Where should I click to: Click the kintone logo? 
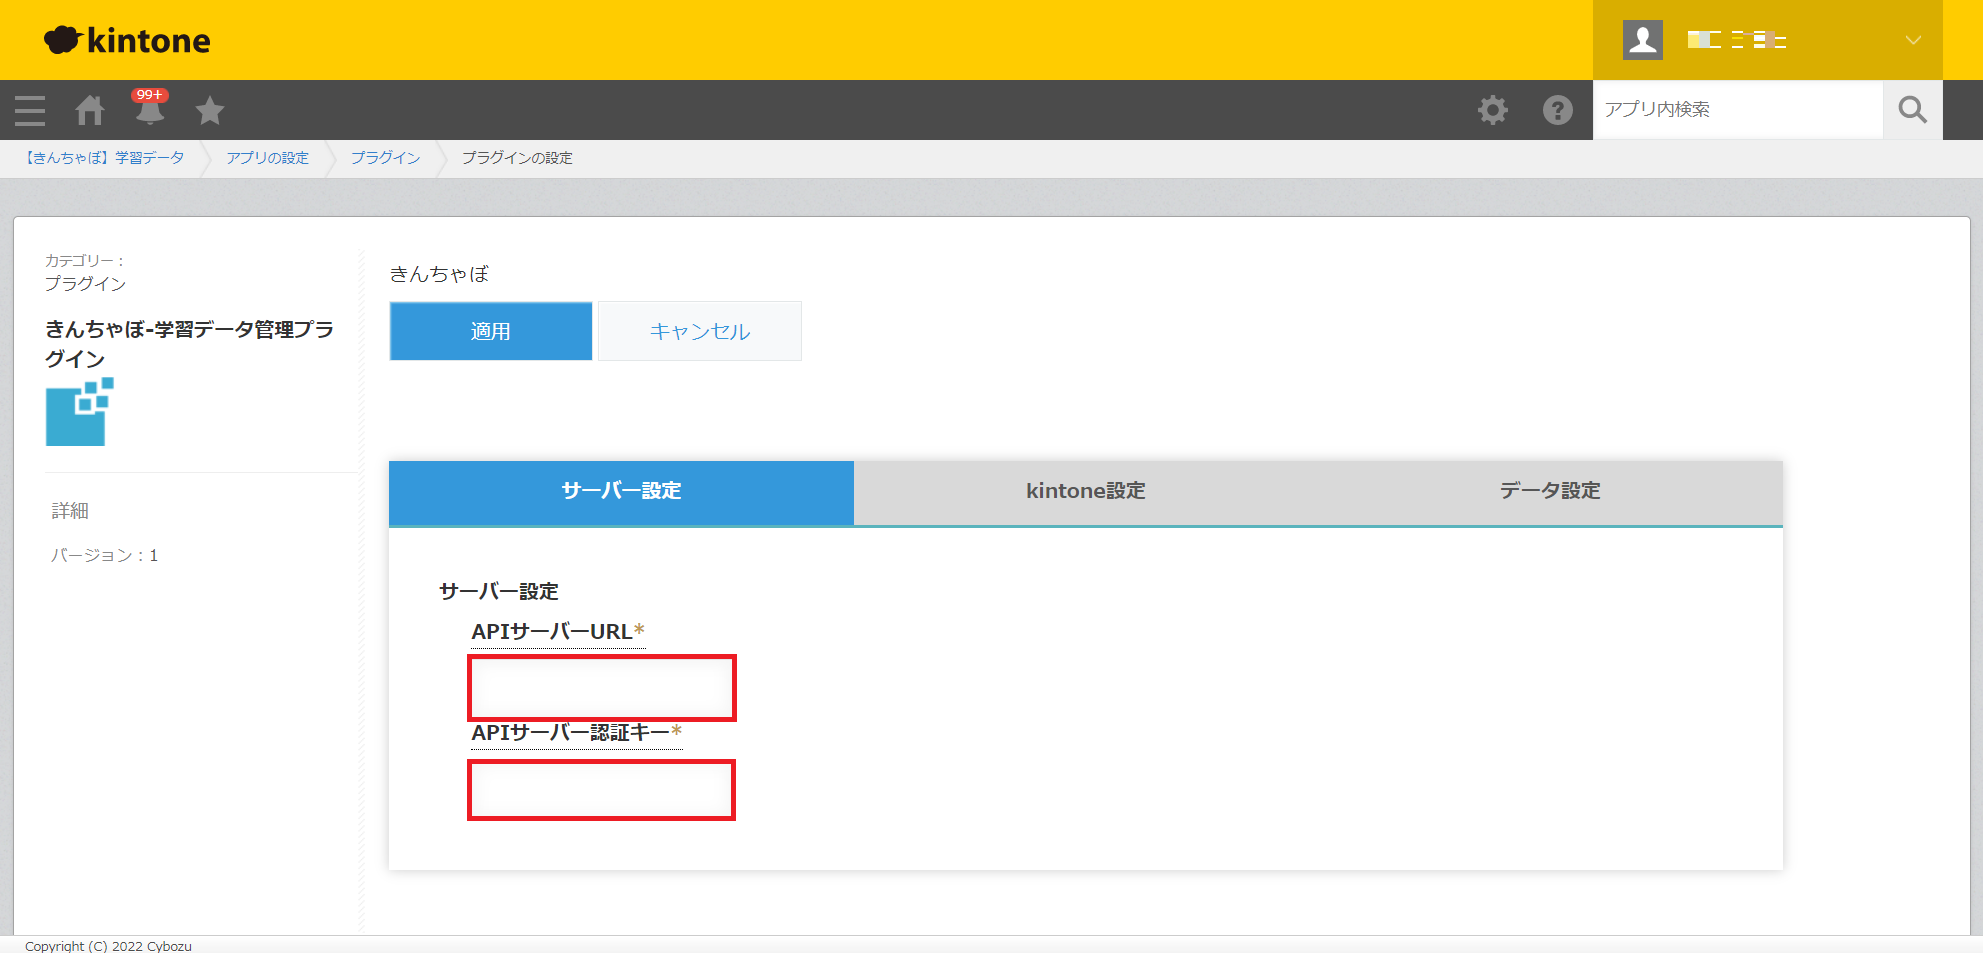tap(128, 40)
